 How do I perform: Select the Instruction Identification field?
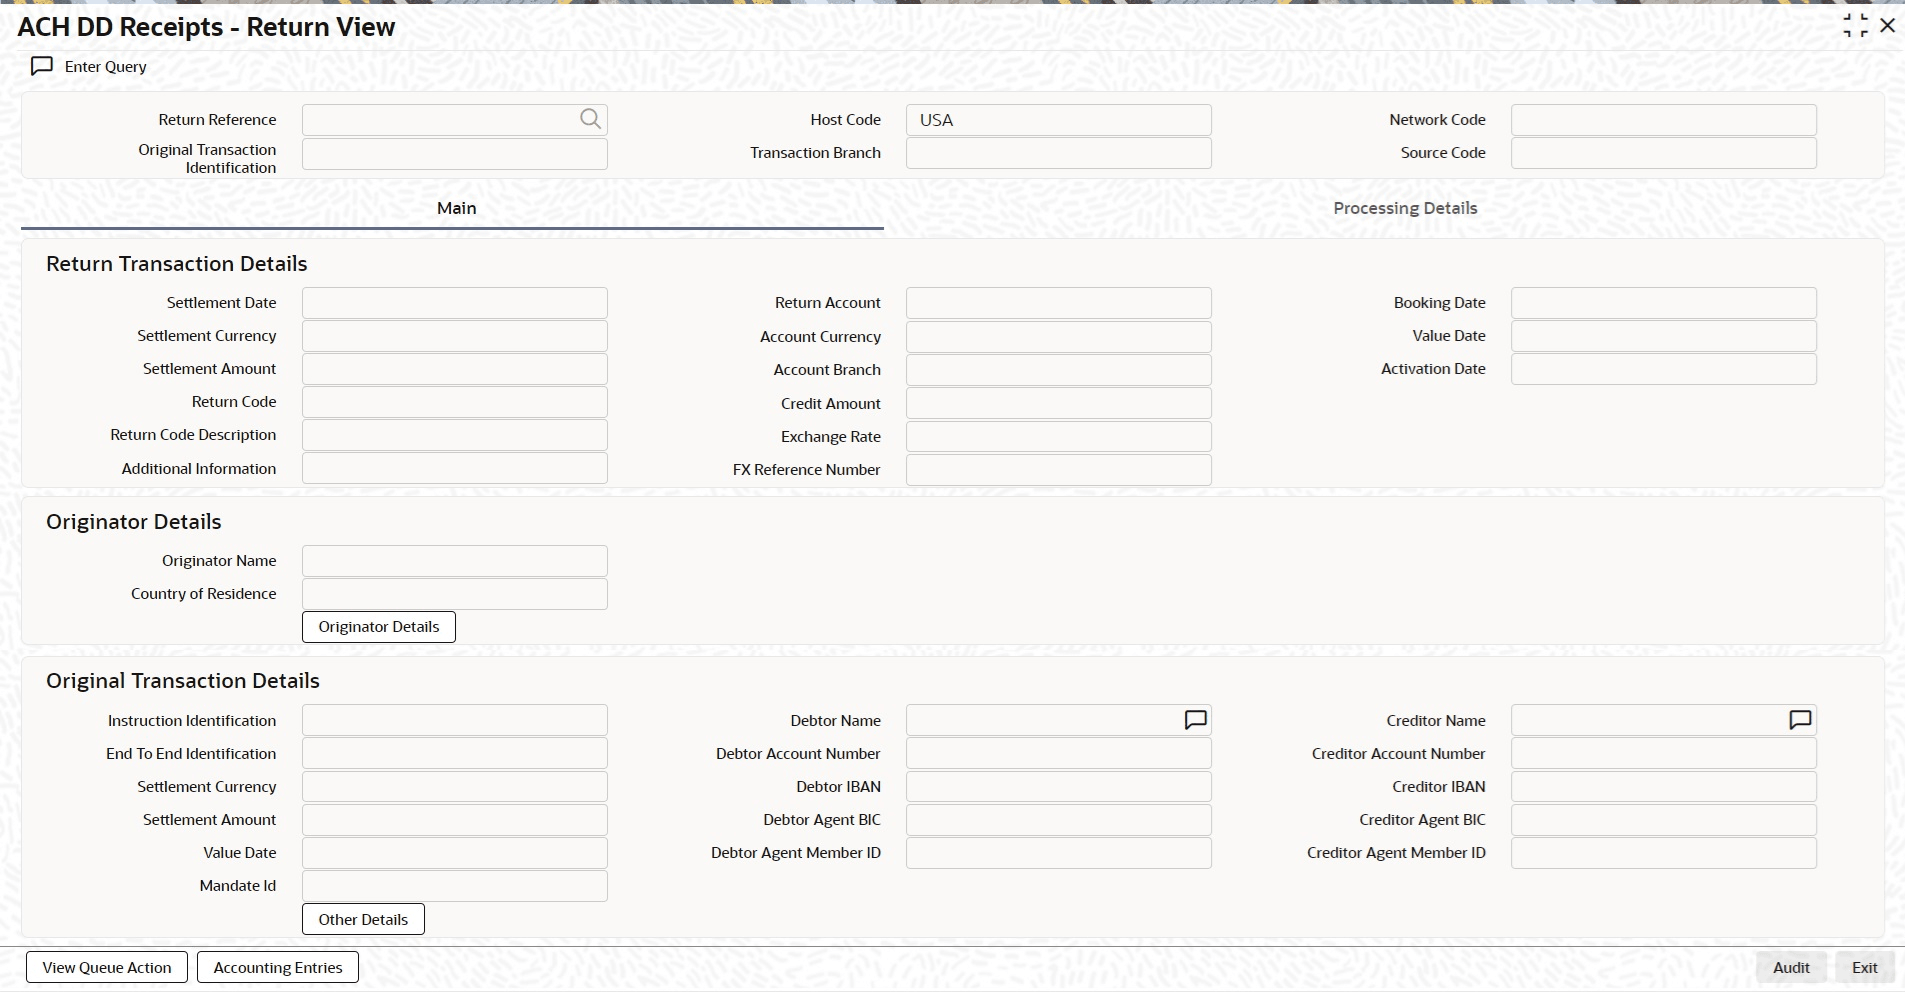455,721
